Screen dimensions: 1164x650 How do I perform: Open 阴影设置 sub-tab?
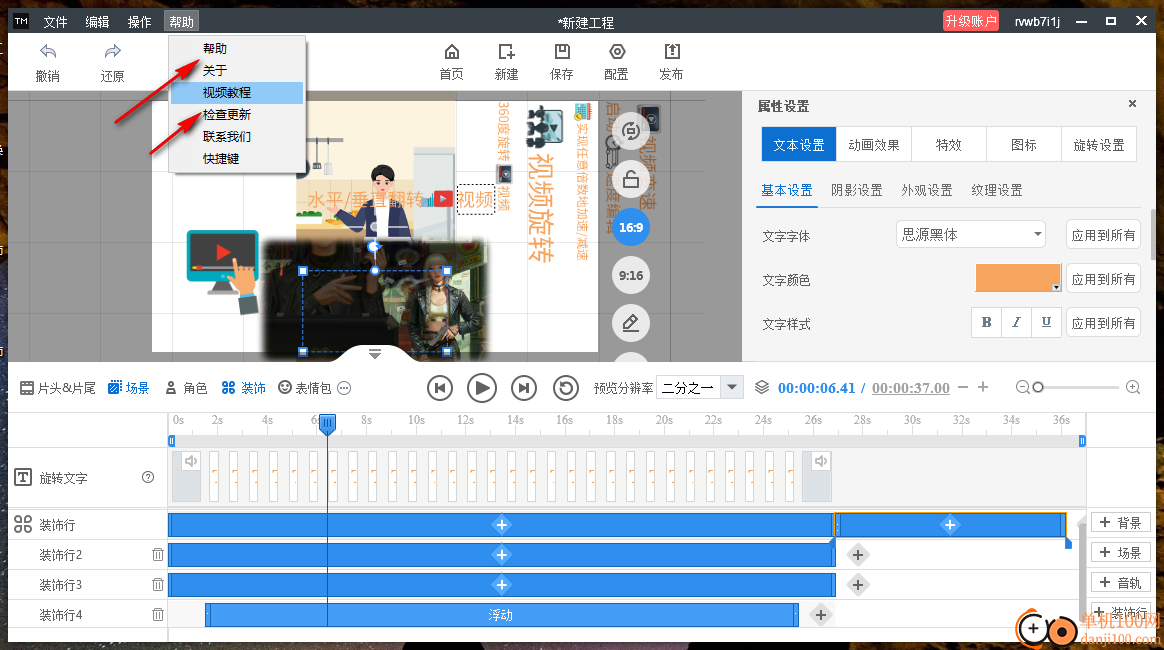[x=857, y=191]
